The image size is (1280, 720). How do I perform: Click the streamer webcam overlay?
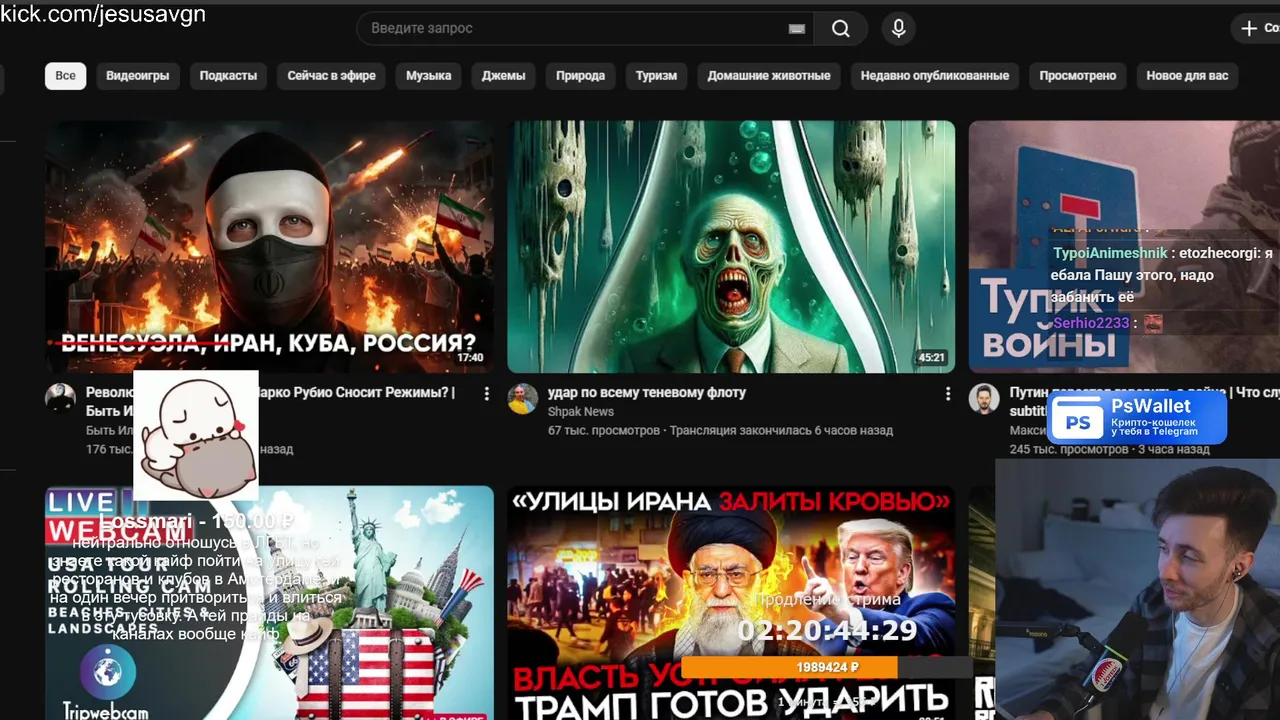pyautogui.click(x=1138, y=590)
